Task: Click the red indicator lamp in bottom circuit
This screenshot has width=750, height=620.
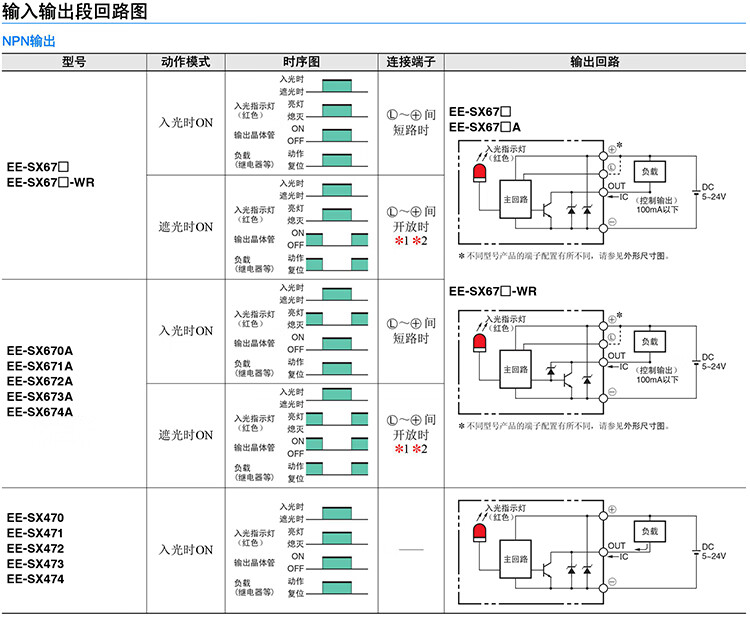Action: (479, 532)
